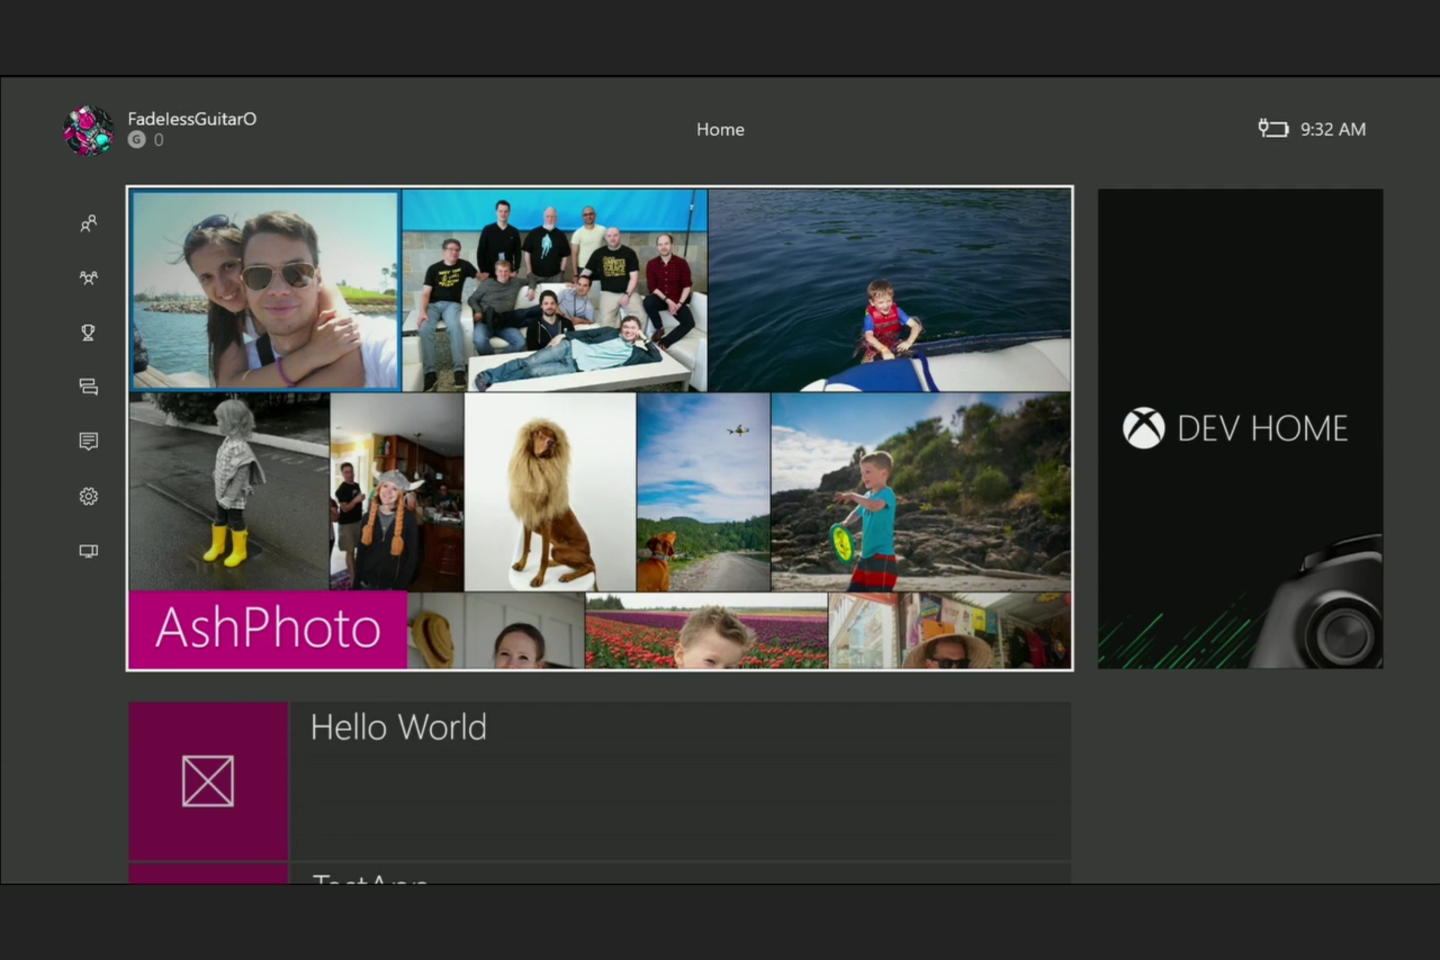Open Notifications from the sidebar
1440x960 pixels.
pyautogui.click(x=88, y=441)
